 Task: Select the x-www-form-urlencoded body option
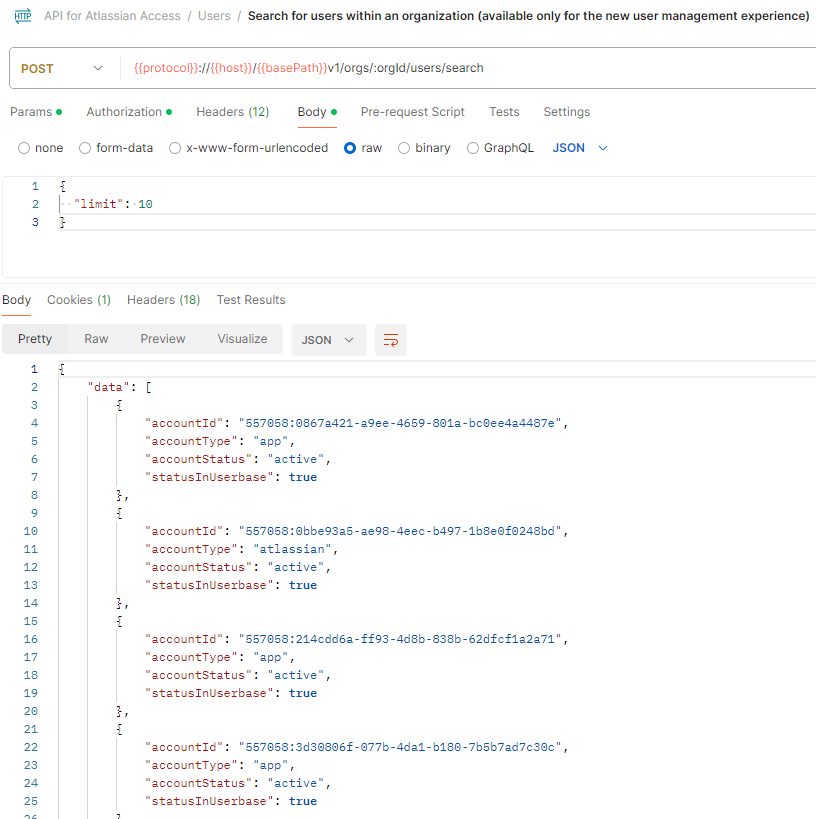[x=249, y=148]
